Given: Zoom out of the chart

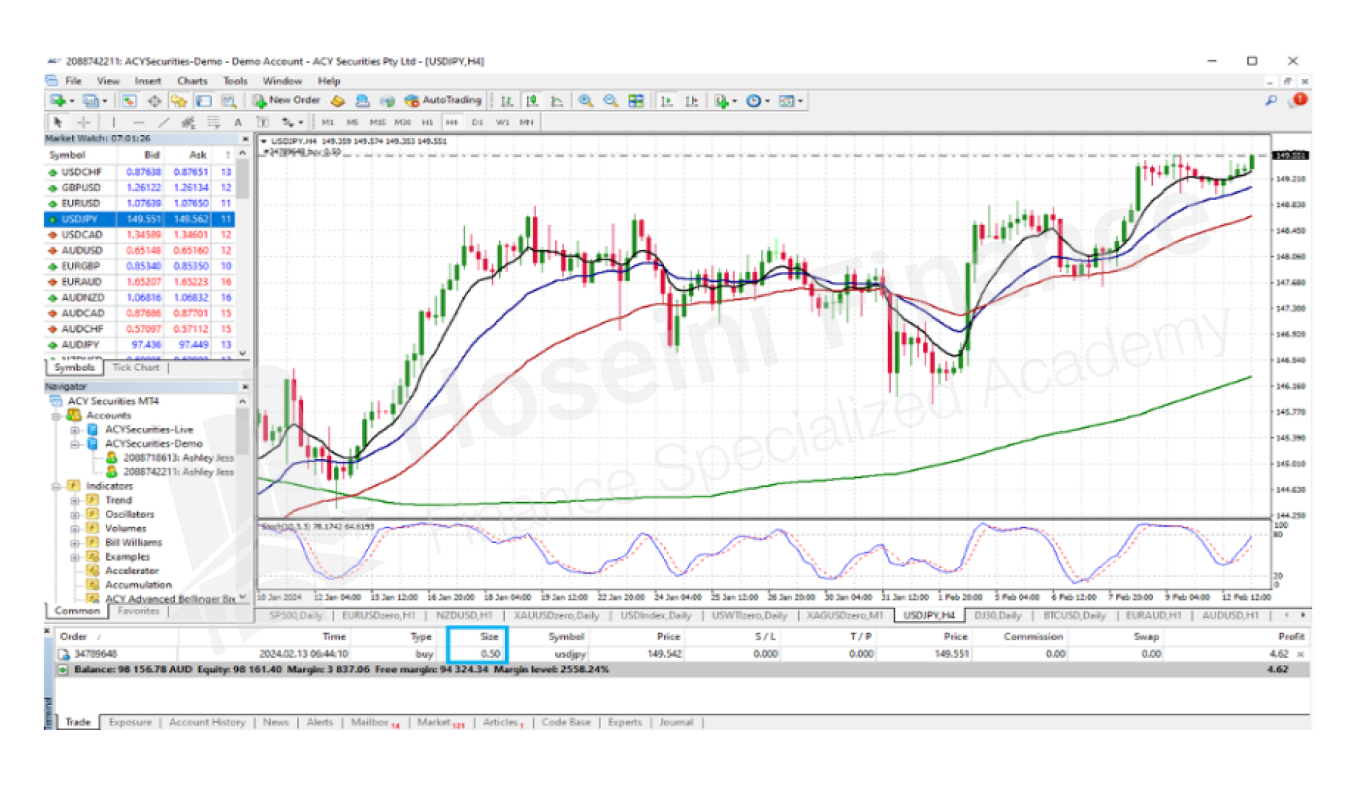Looking at the screenshot, I should 609,100.
